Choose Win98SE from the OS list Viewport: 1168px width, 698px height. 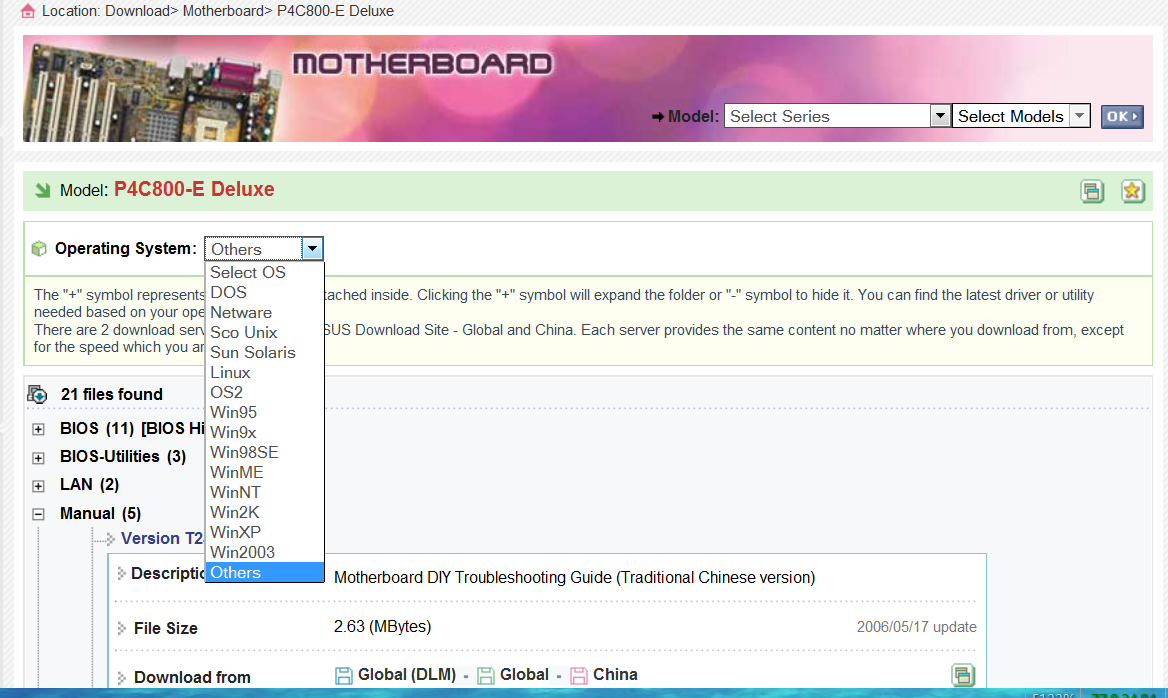click(x=264, y=453)
